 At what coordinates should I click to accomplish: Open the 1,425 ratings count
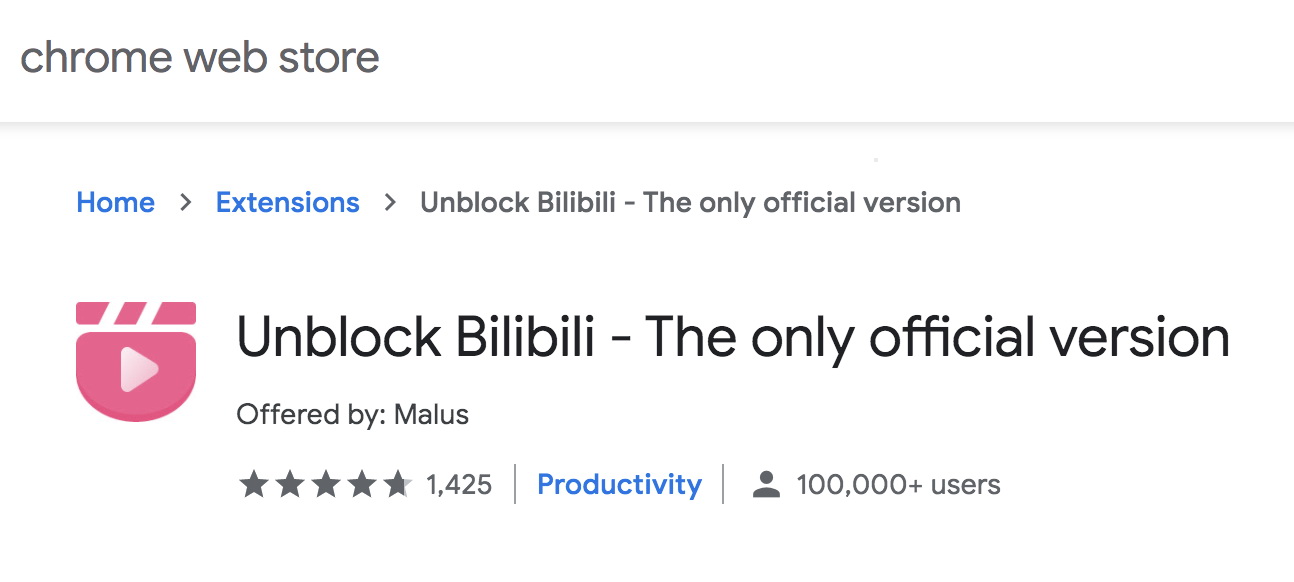459,485
